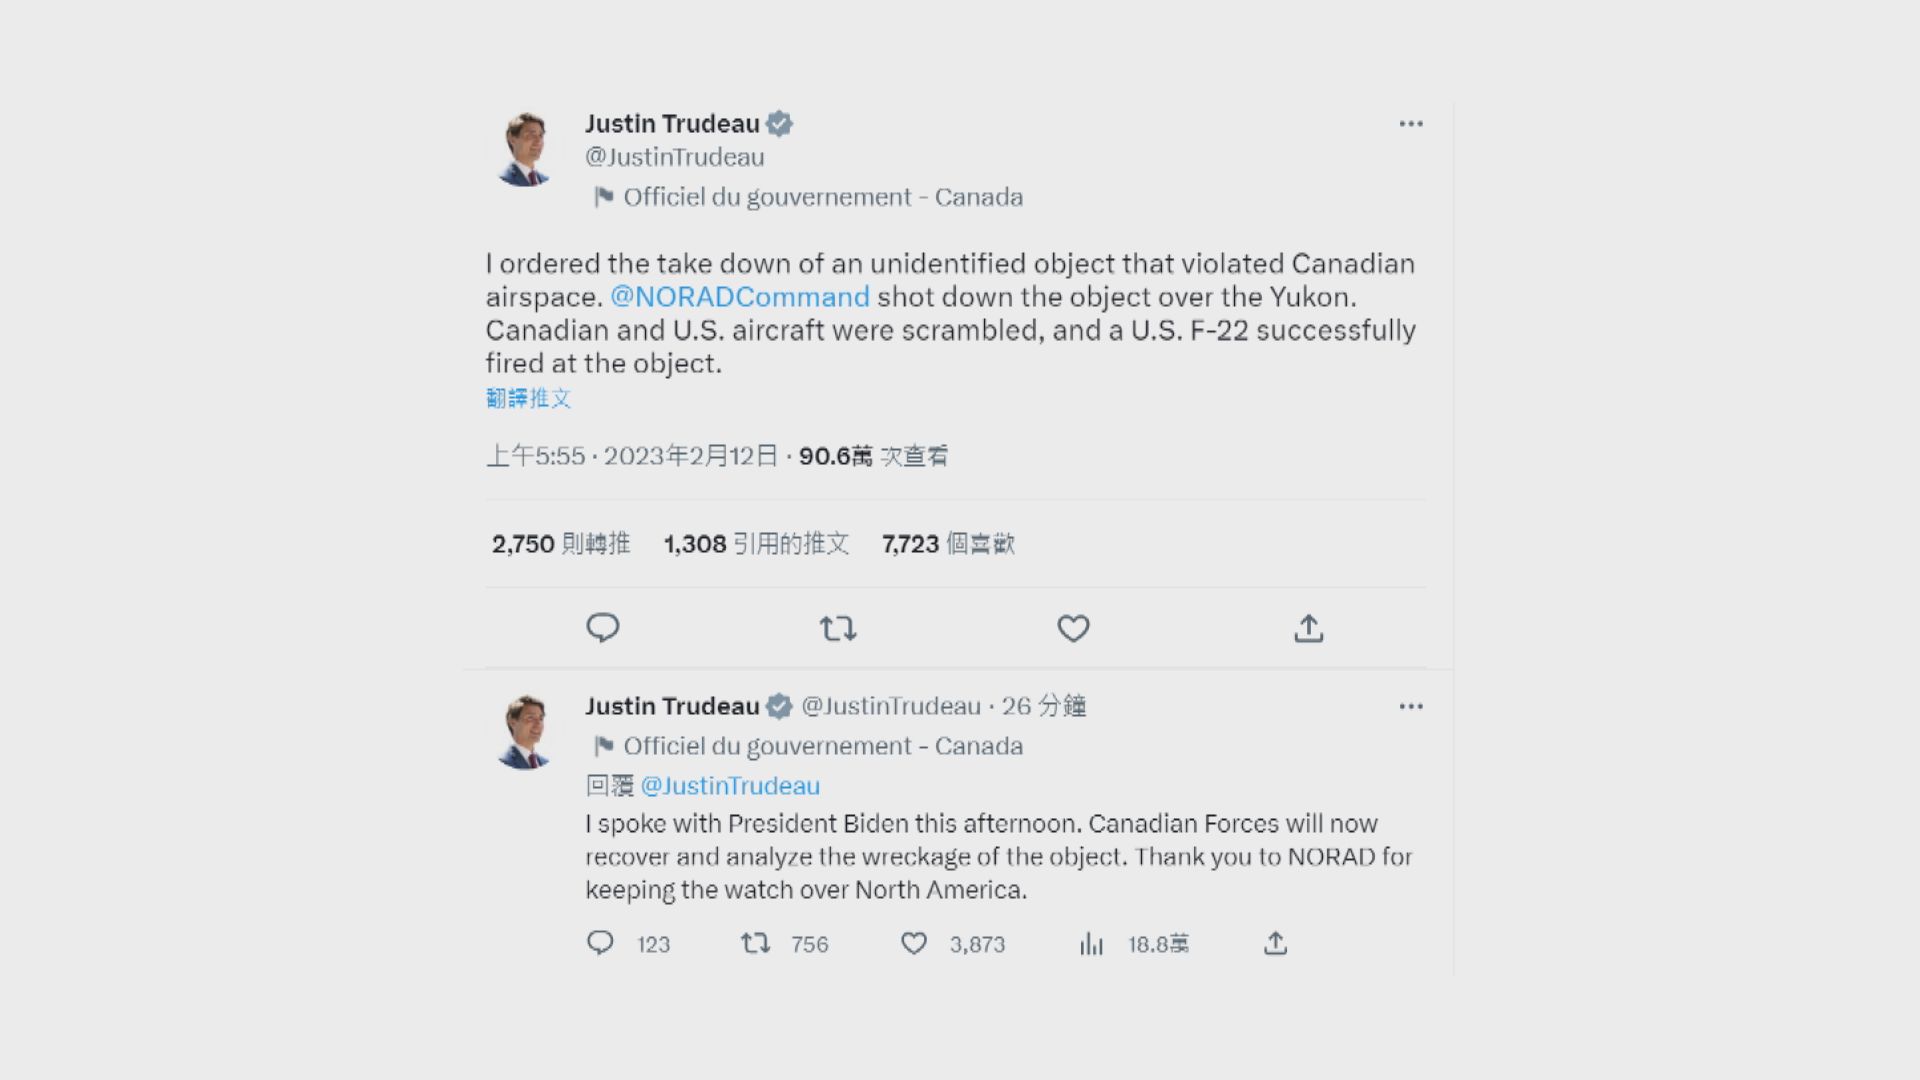Retweet the main Trudeau tweet
This screenshot has height=1080, width=1920.
(x=838, y=628)
